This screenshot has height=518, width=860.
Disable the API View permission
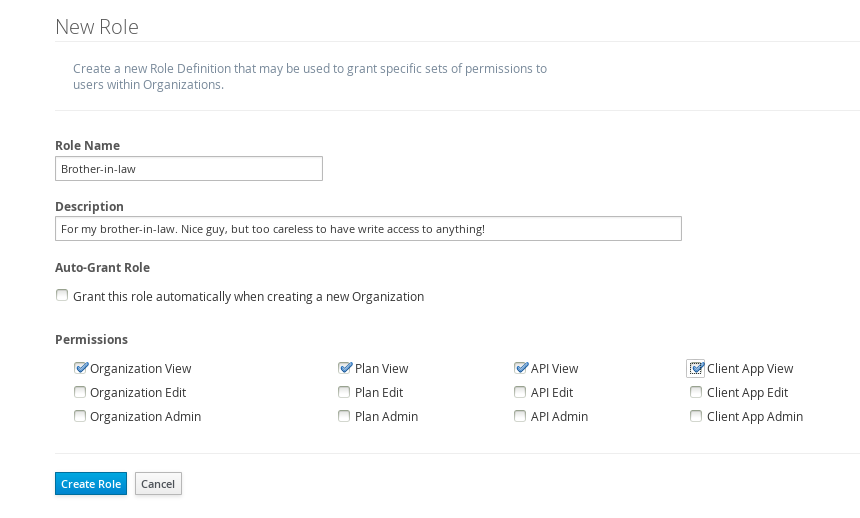click(x=521, y=368)
